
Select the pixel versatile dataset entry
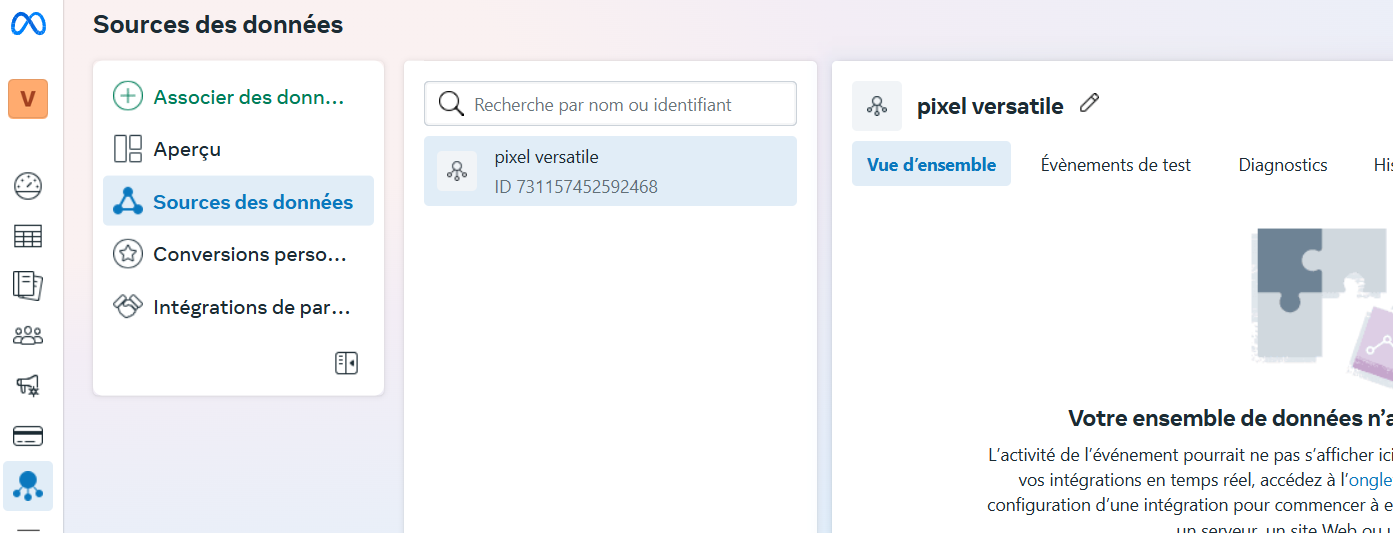point(610,171)
